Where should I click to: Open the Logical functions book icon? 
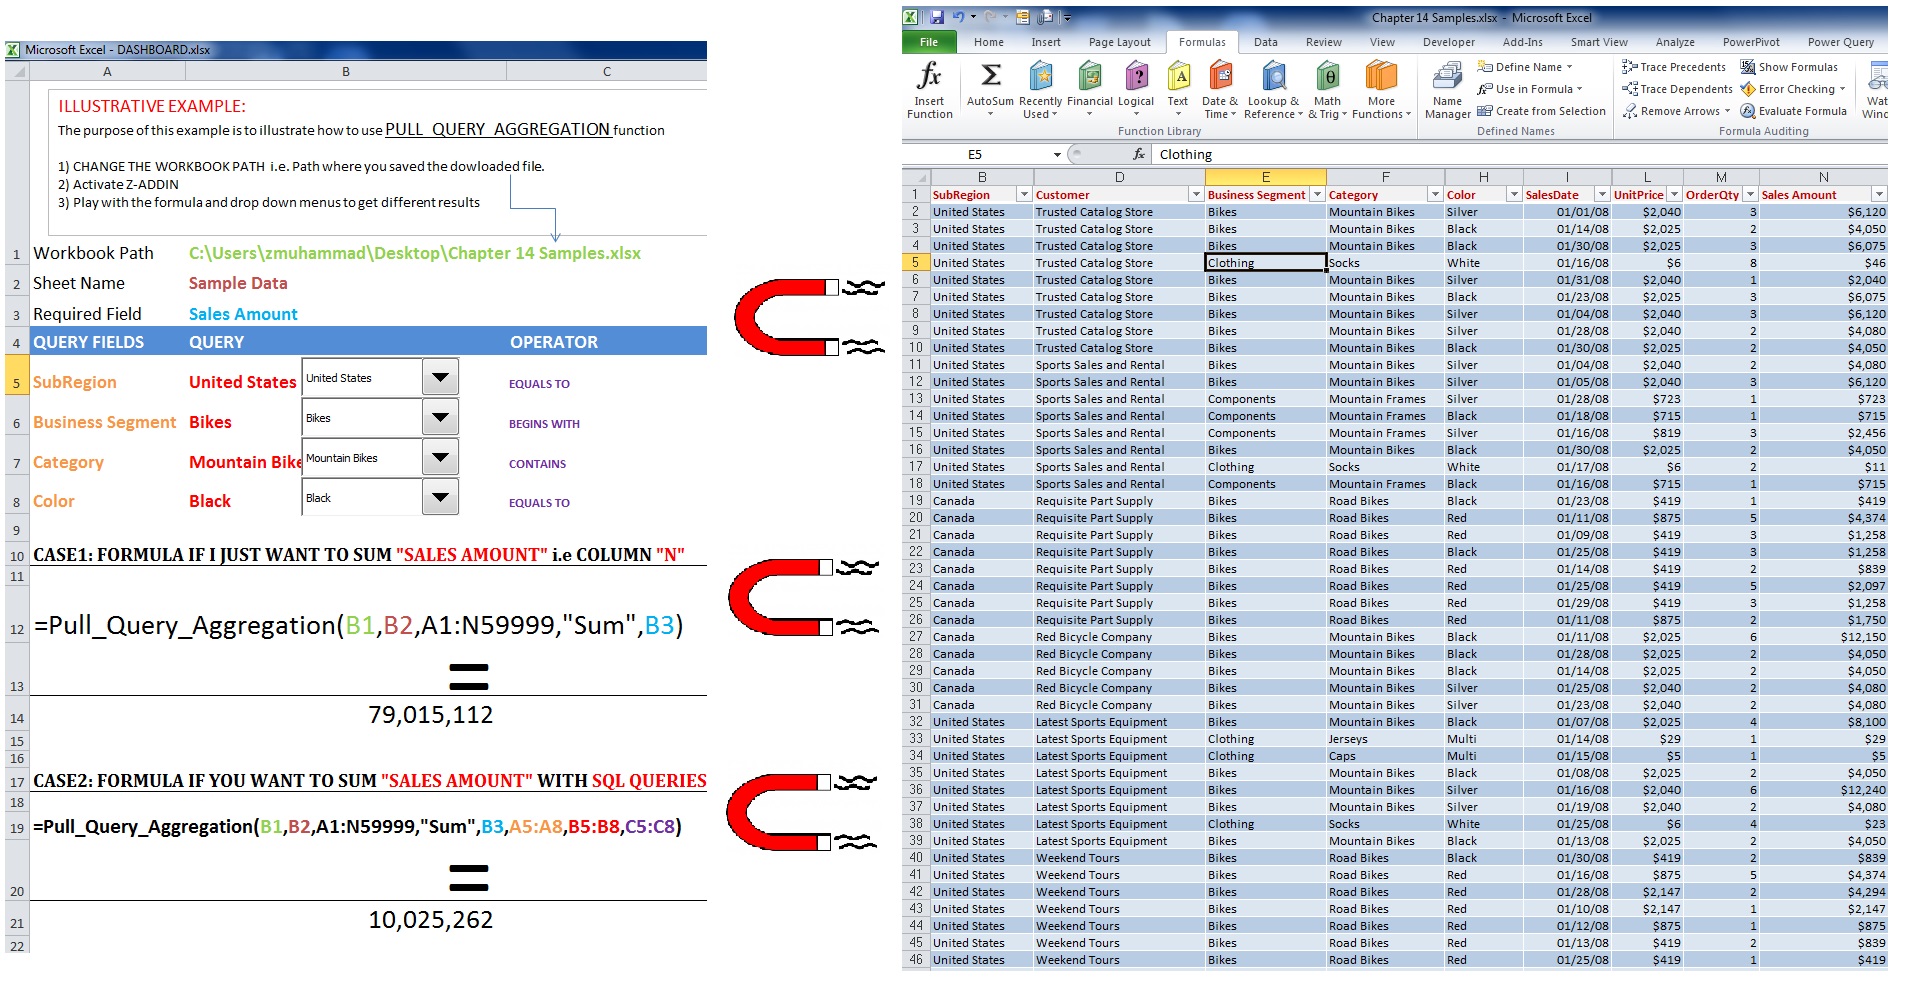[x=1136, y=75]
